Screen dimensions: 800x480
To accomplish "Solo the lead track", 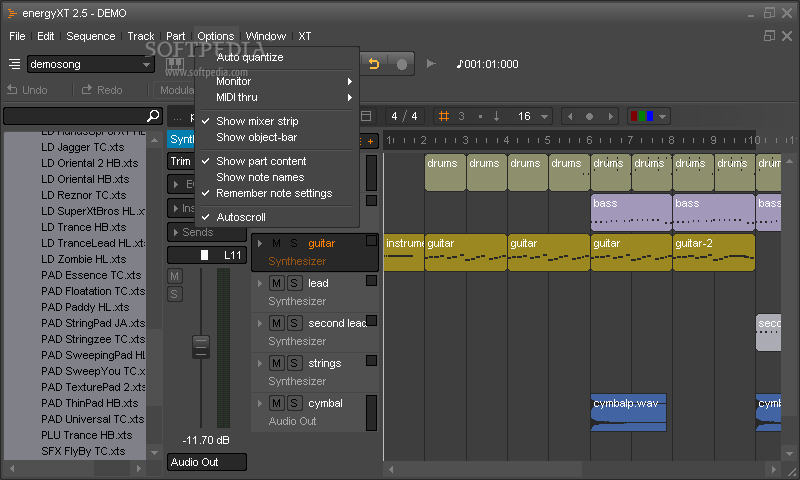I will pyautogui.click(x=294, y=283).
